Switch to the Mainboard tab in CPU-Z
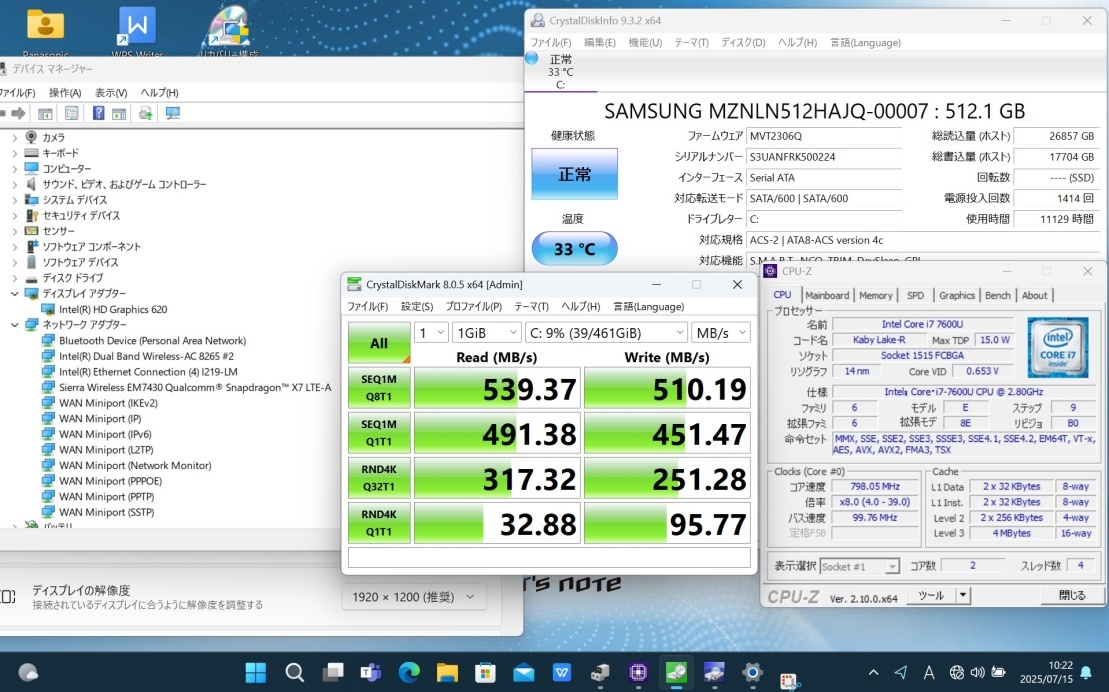 click(827, 295)
